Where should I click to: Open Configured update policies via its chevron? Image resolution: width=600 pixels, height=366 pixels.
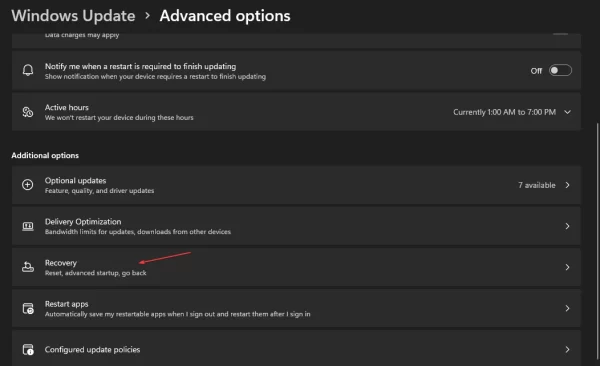(x=567, y=350)
